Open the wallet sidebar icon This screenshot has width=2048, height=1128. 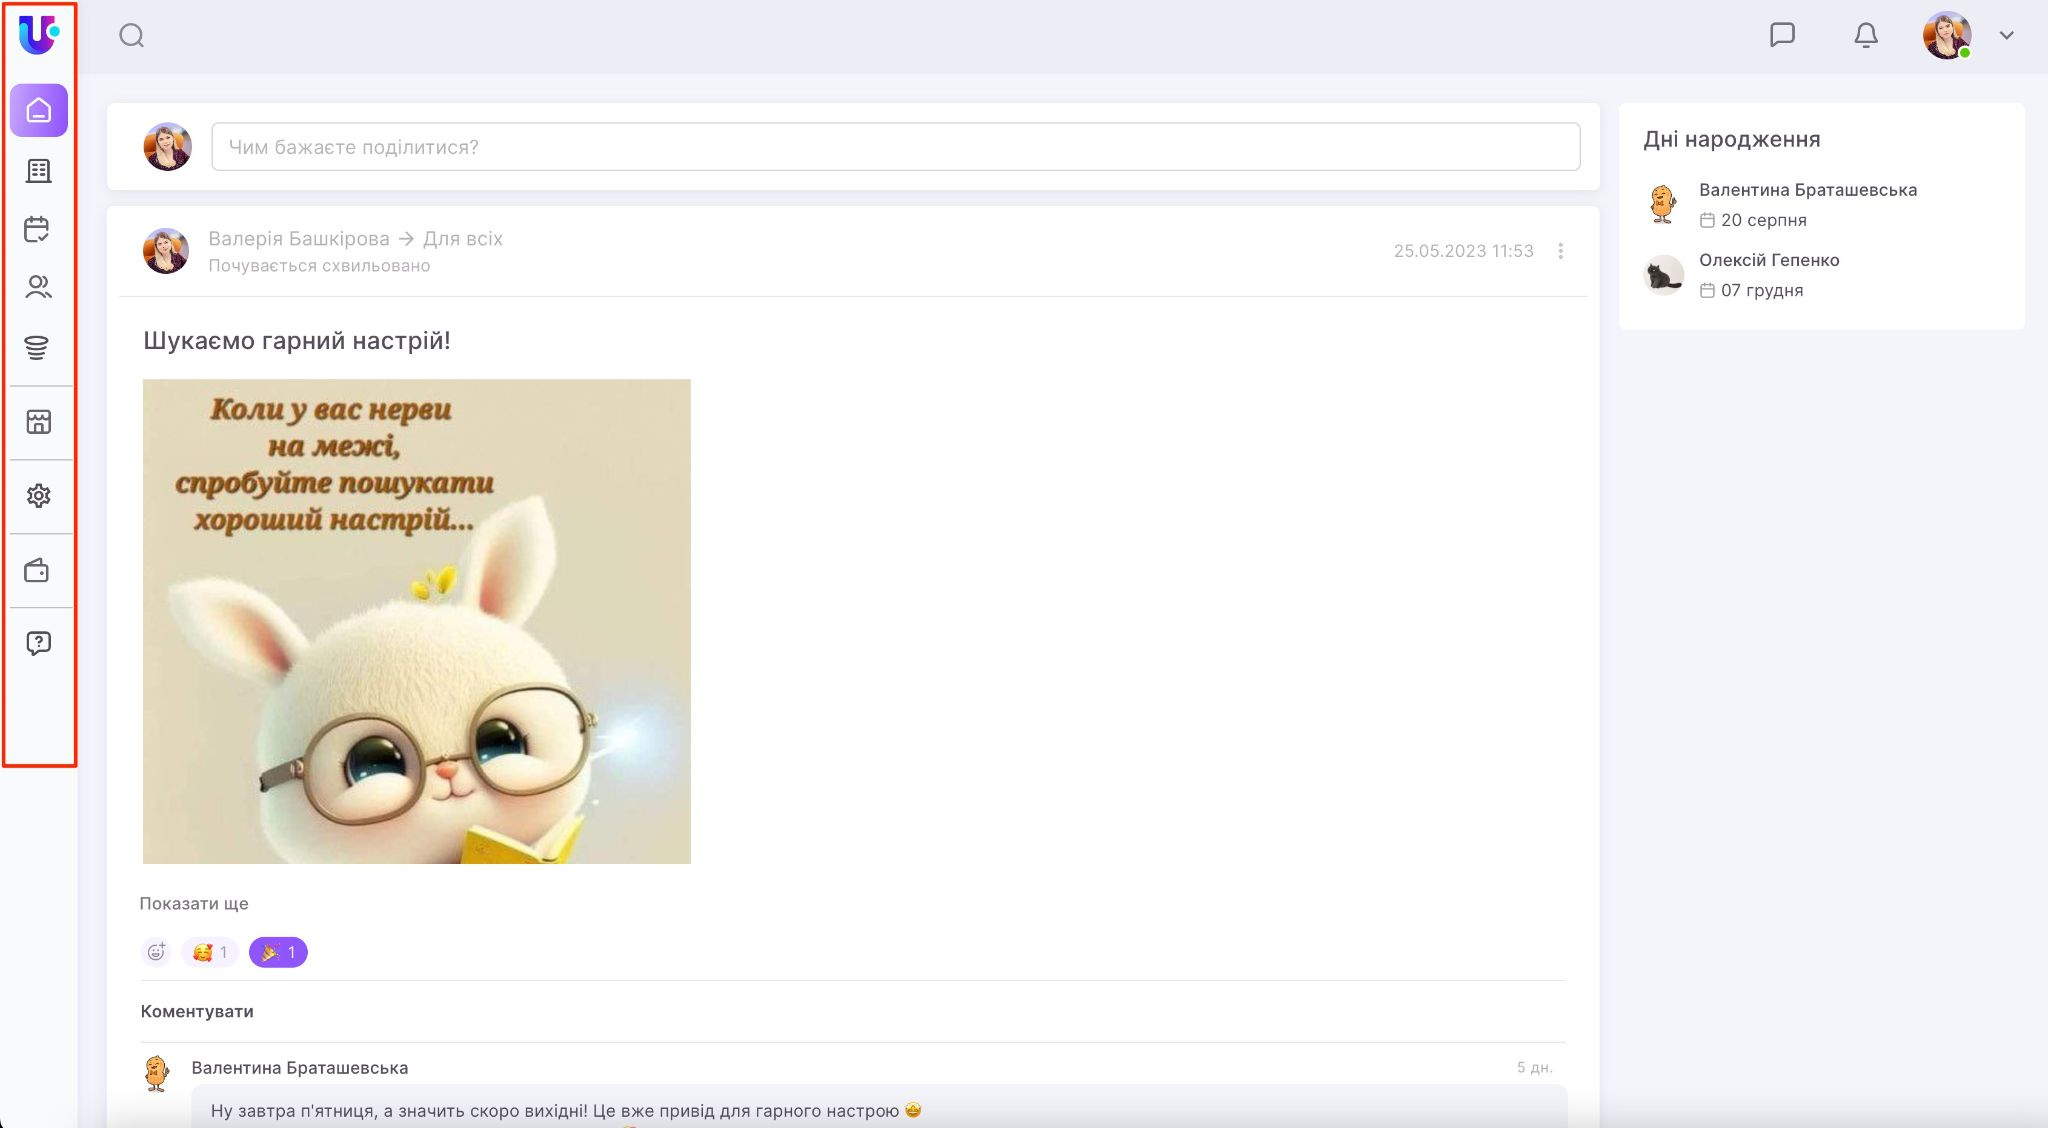(x=37, y=571)
